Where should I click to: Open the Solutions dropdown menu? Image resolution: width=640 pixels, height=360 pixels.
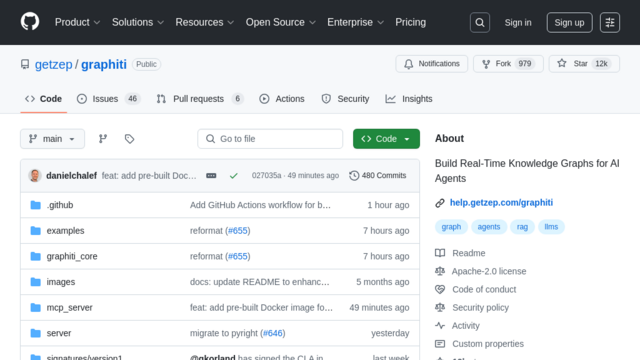click(138, 22)
